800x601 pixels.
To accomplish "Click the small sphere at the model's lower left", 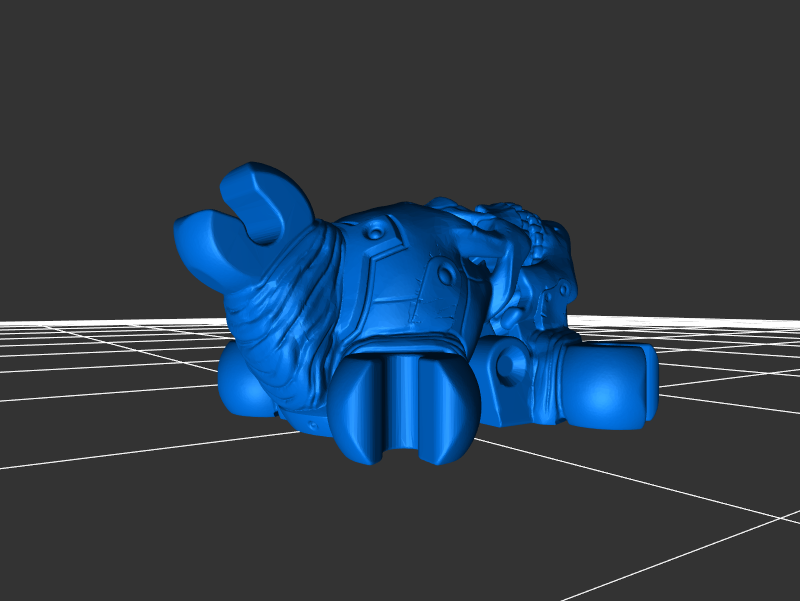I will [238, 382].
